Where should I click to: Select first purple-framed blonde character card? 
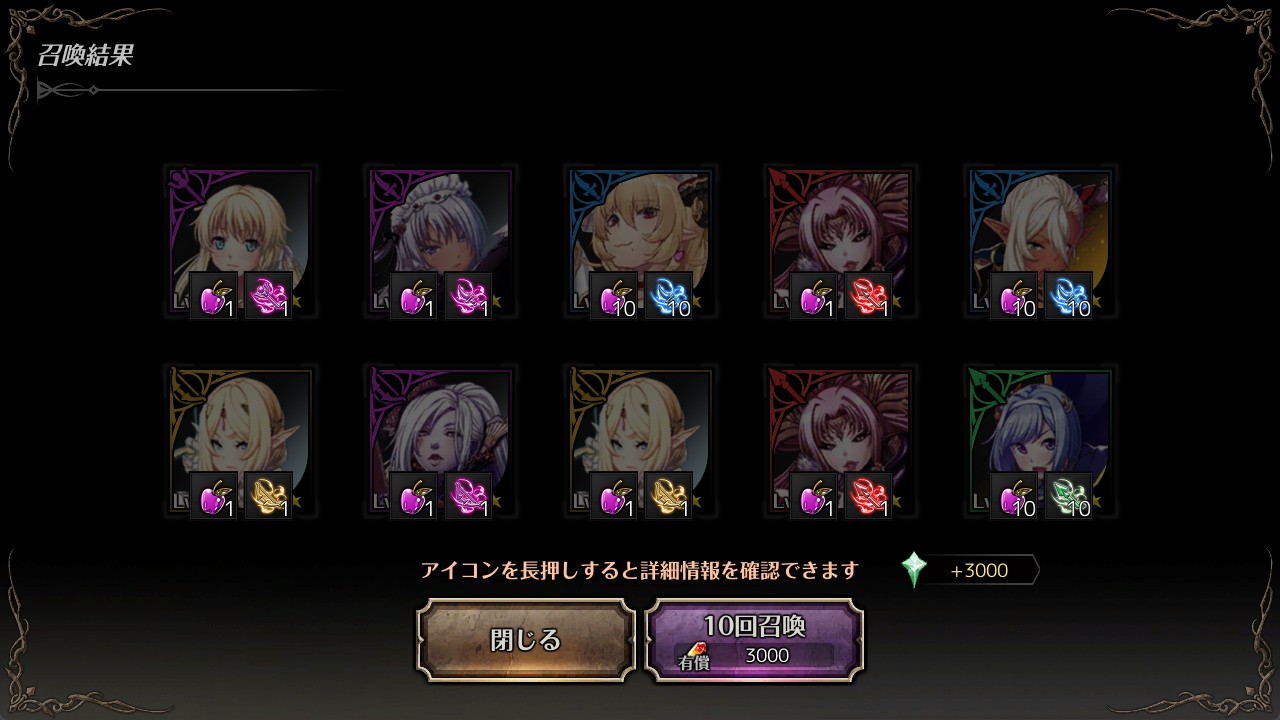[240, 242]
